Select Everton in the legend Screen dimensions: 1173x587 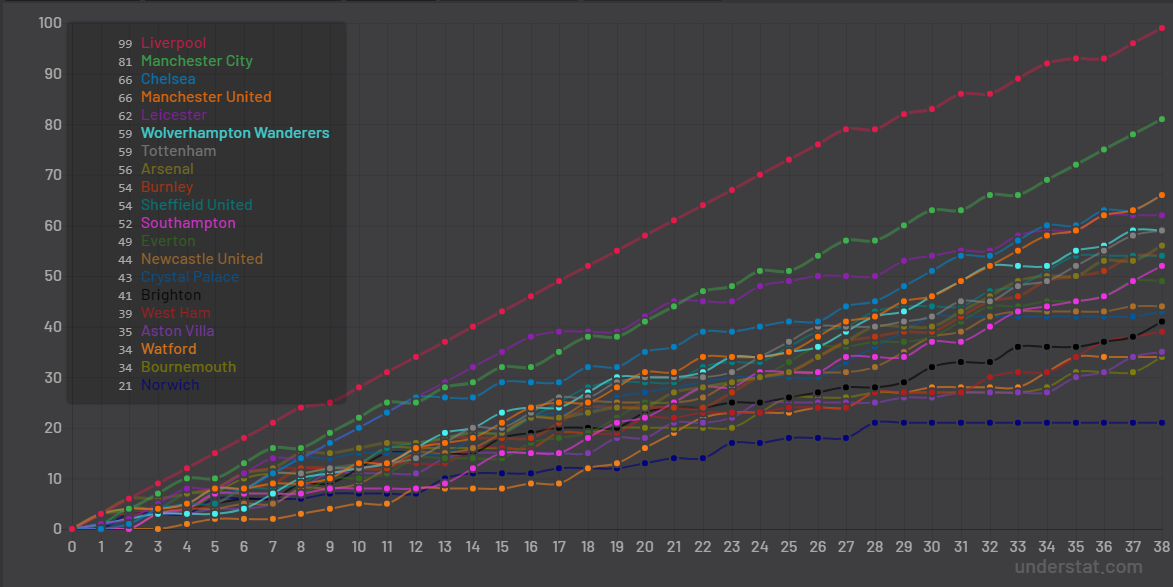(168, 241)
